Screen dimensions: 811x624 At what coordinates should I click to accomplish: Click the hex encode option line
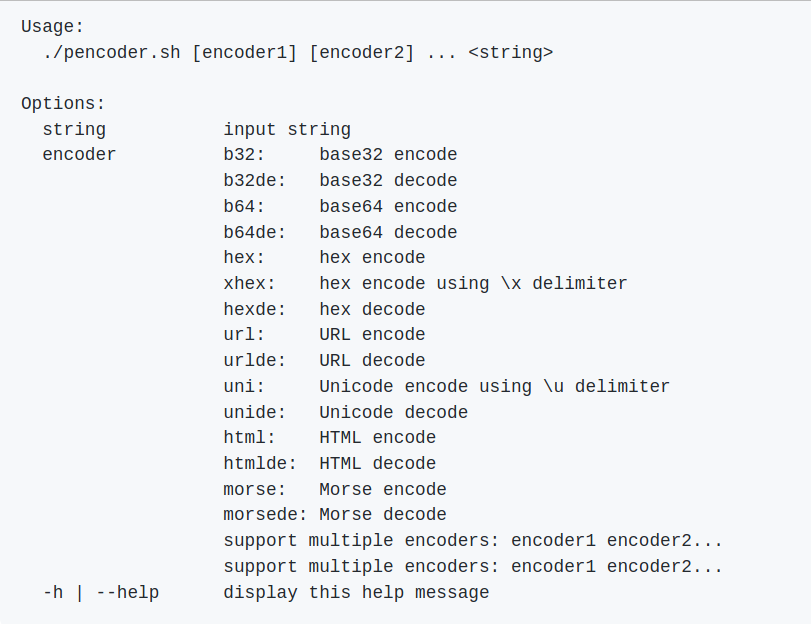[x=324, y=258]
